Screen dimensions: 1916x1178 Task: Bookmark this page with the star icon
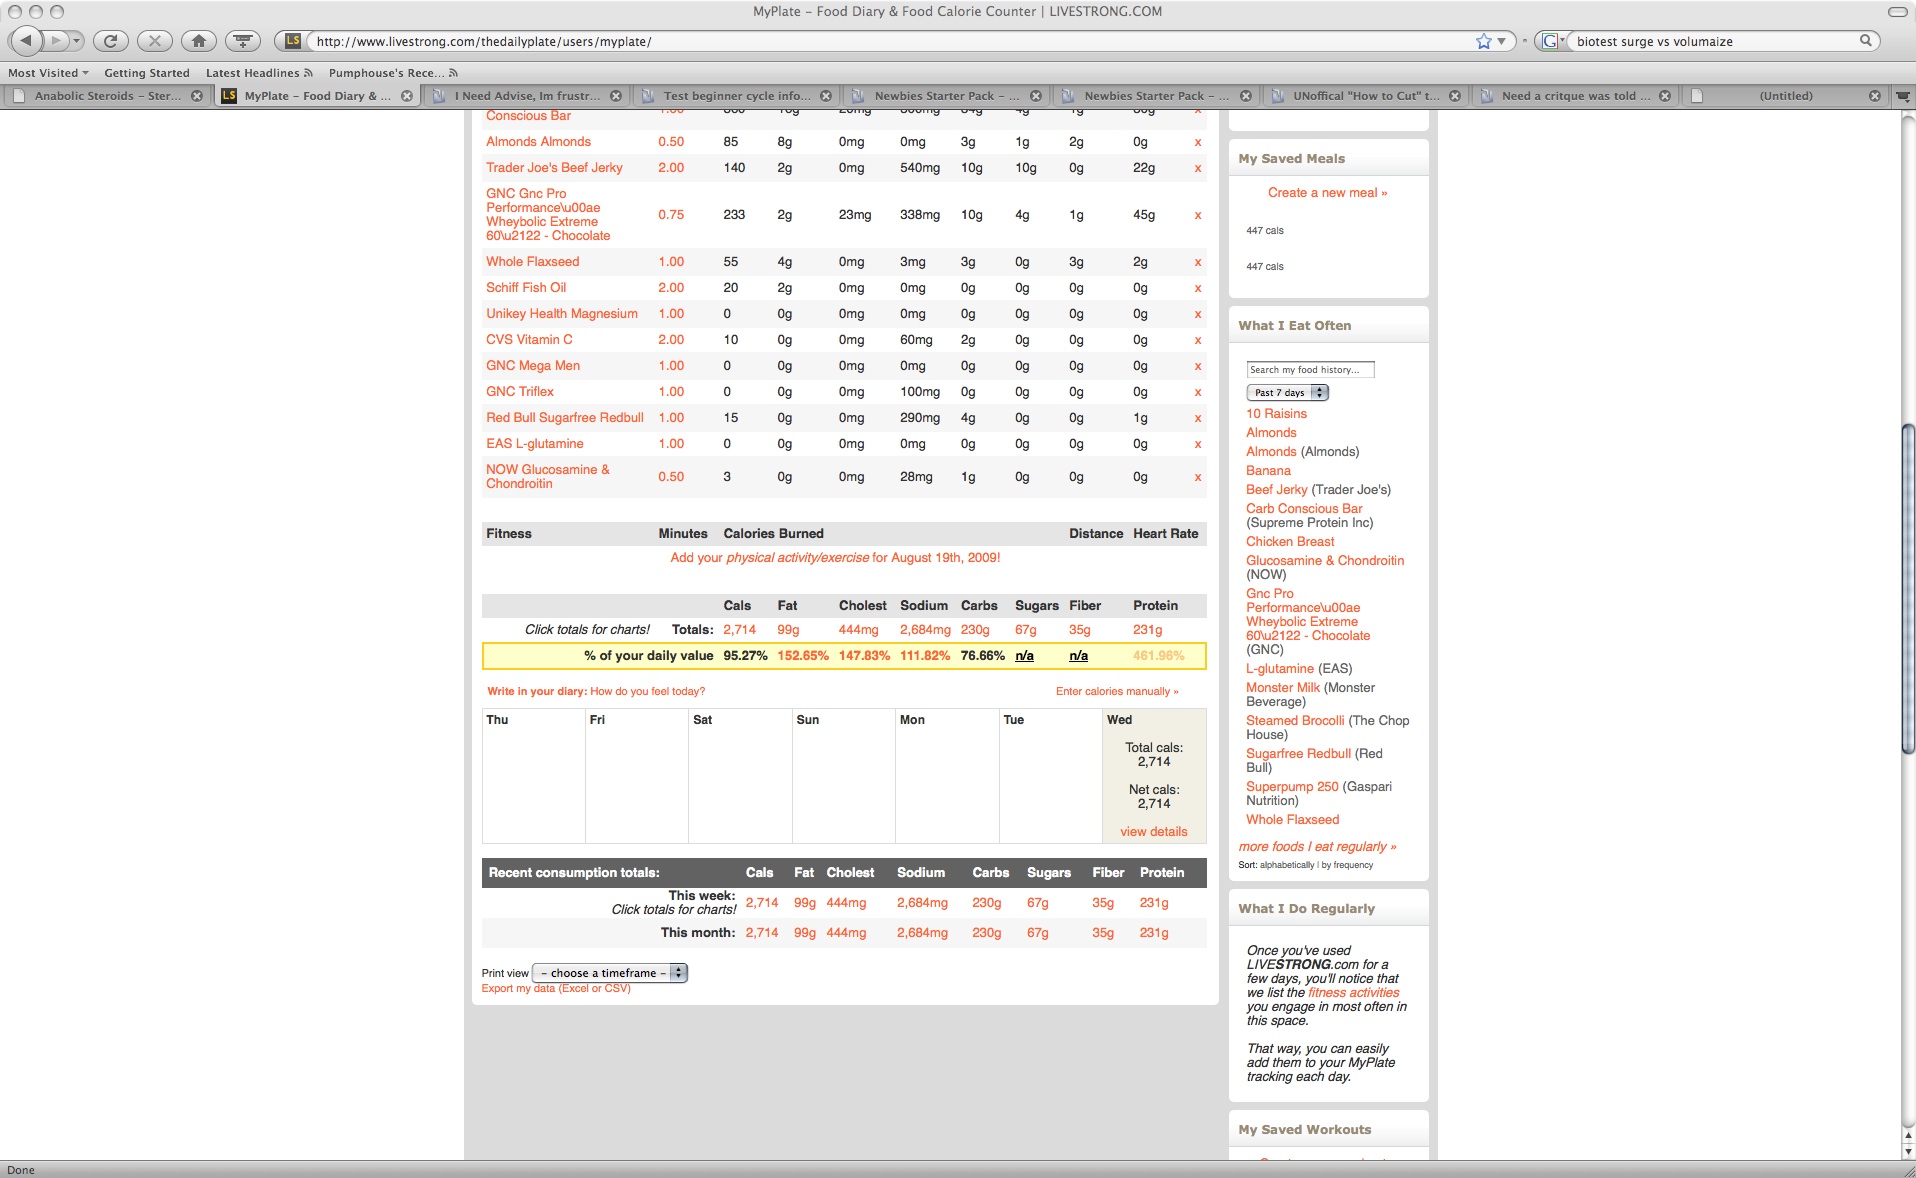coord(1484,41)
